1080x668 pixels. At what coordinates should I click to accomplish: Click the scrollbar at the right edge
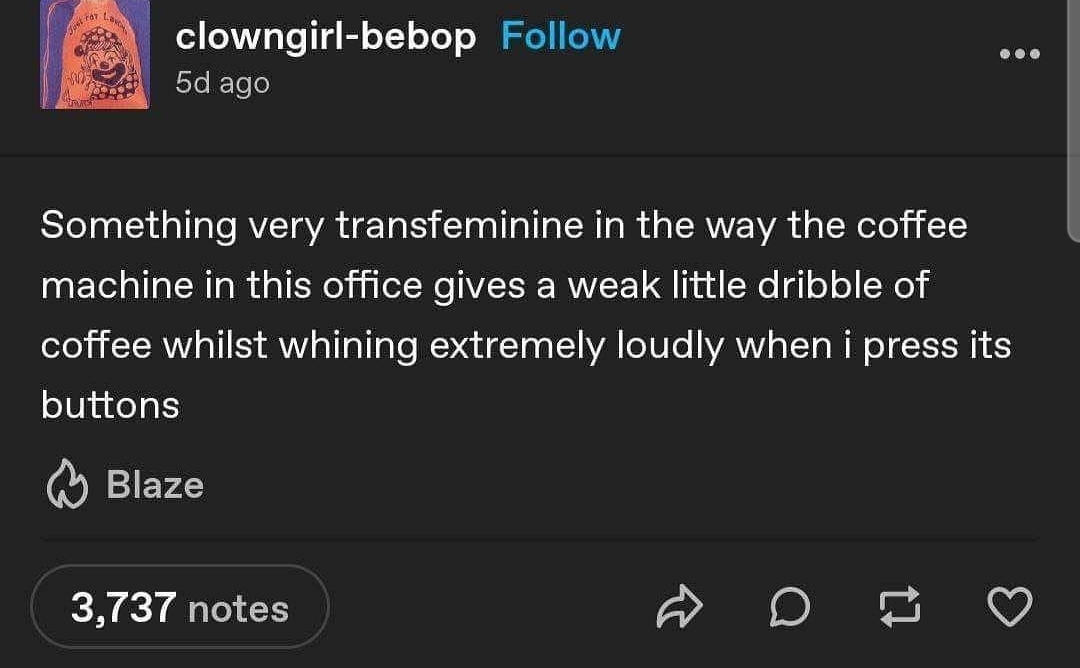pos(1074,120)
